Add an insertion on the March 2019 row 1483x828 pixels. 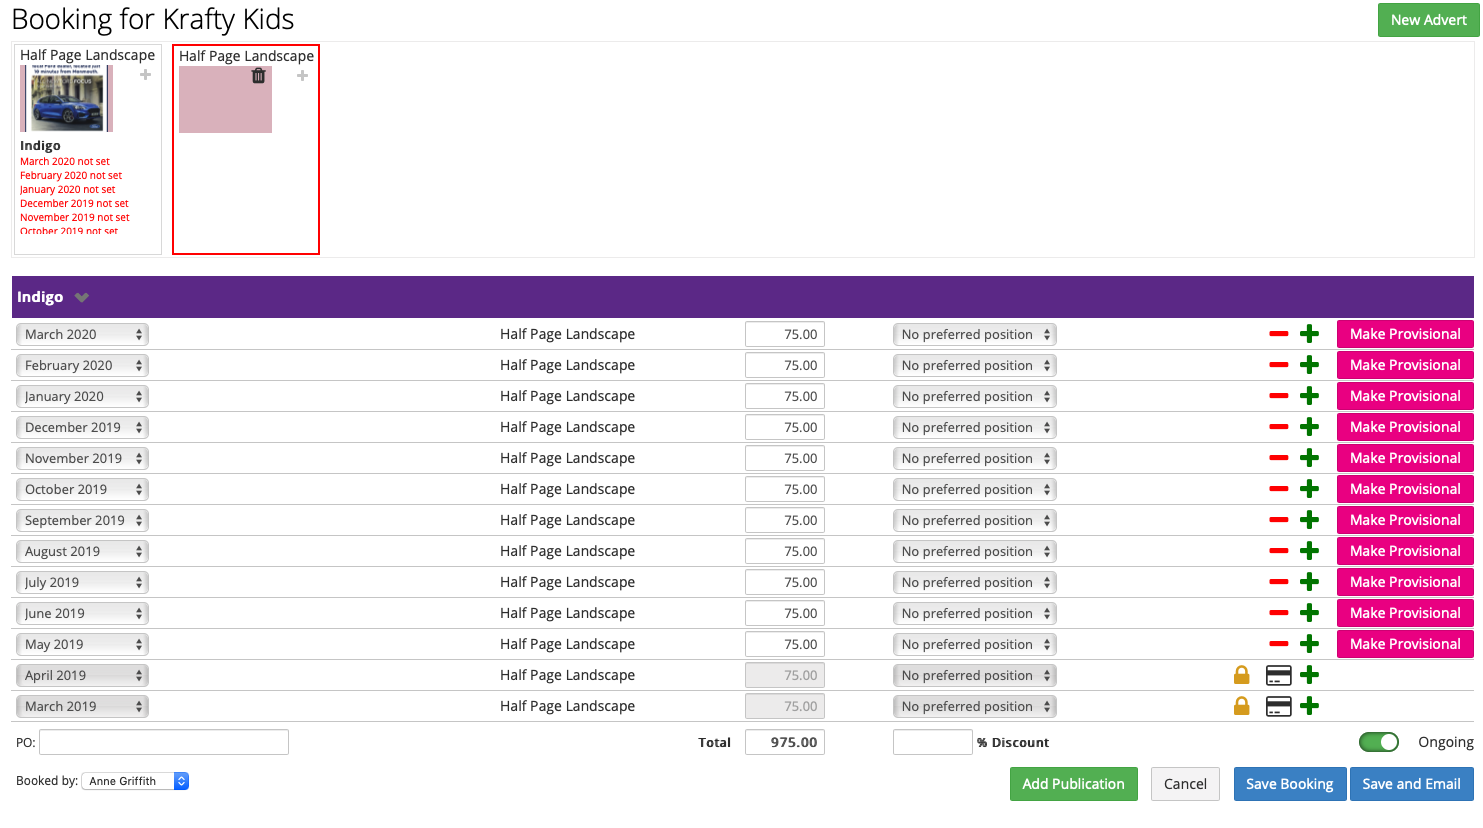tap(1309, 706)
